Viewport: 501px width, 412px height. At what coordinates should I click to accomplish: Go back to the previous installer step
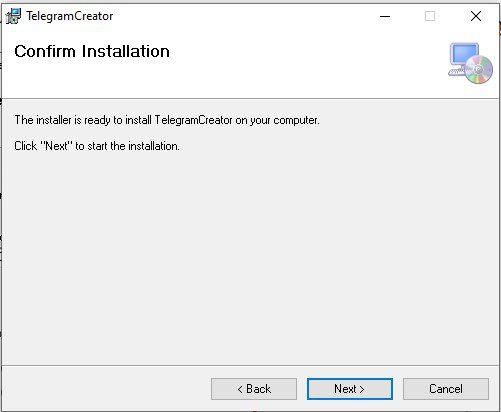[254, 389]
